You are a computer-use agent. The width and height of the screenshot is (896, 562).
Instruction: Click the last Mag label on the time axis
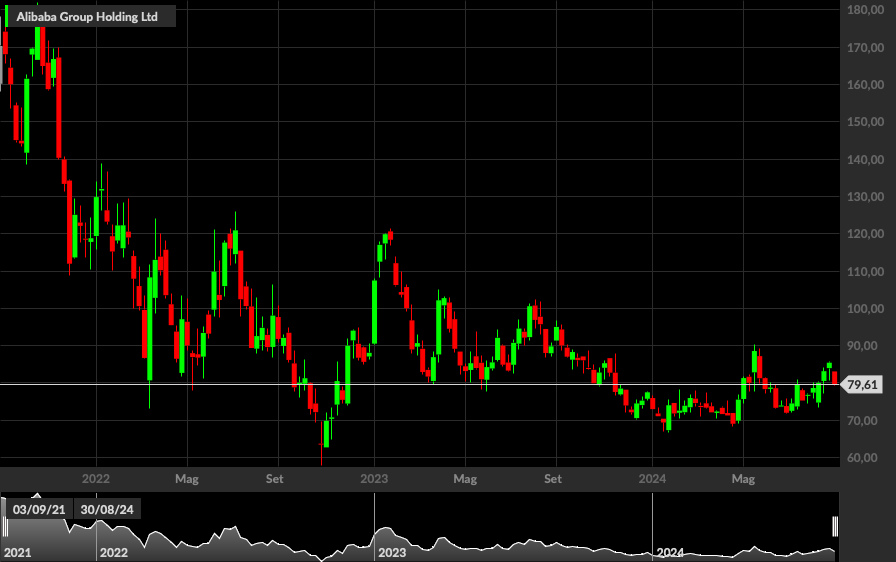coord(743,479)
